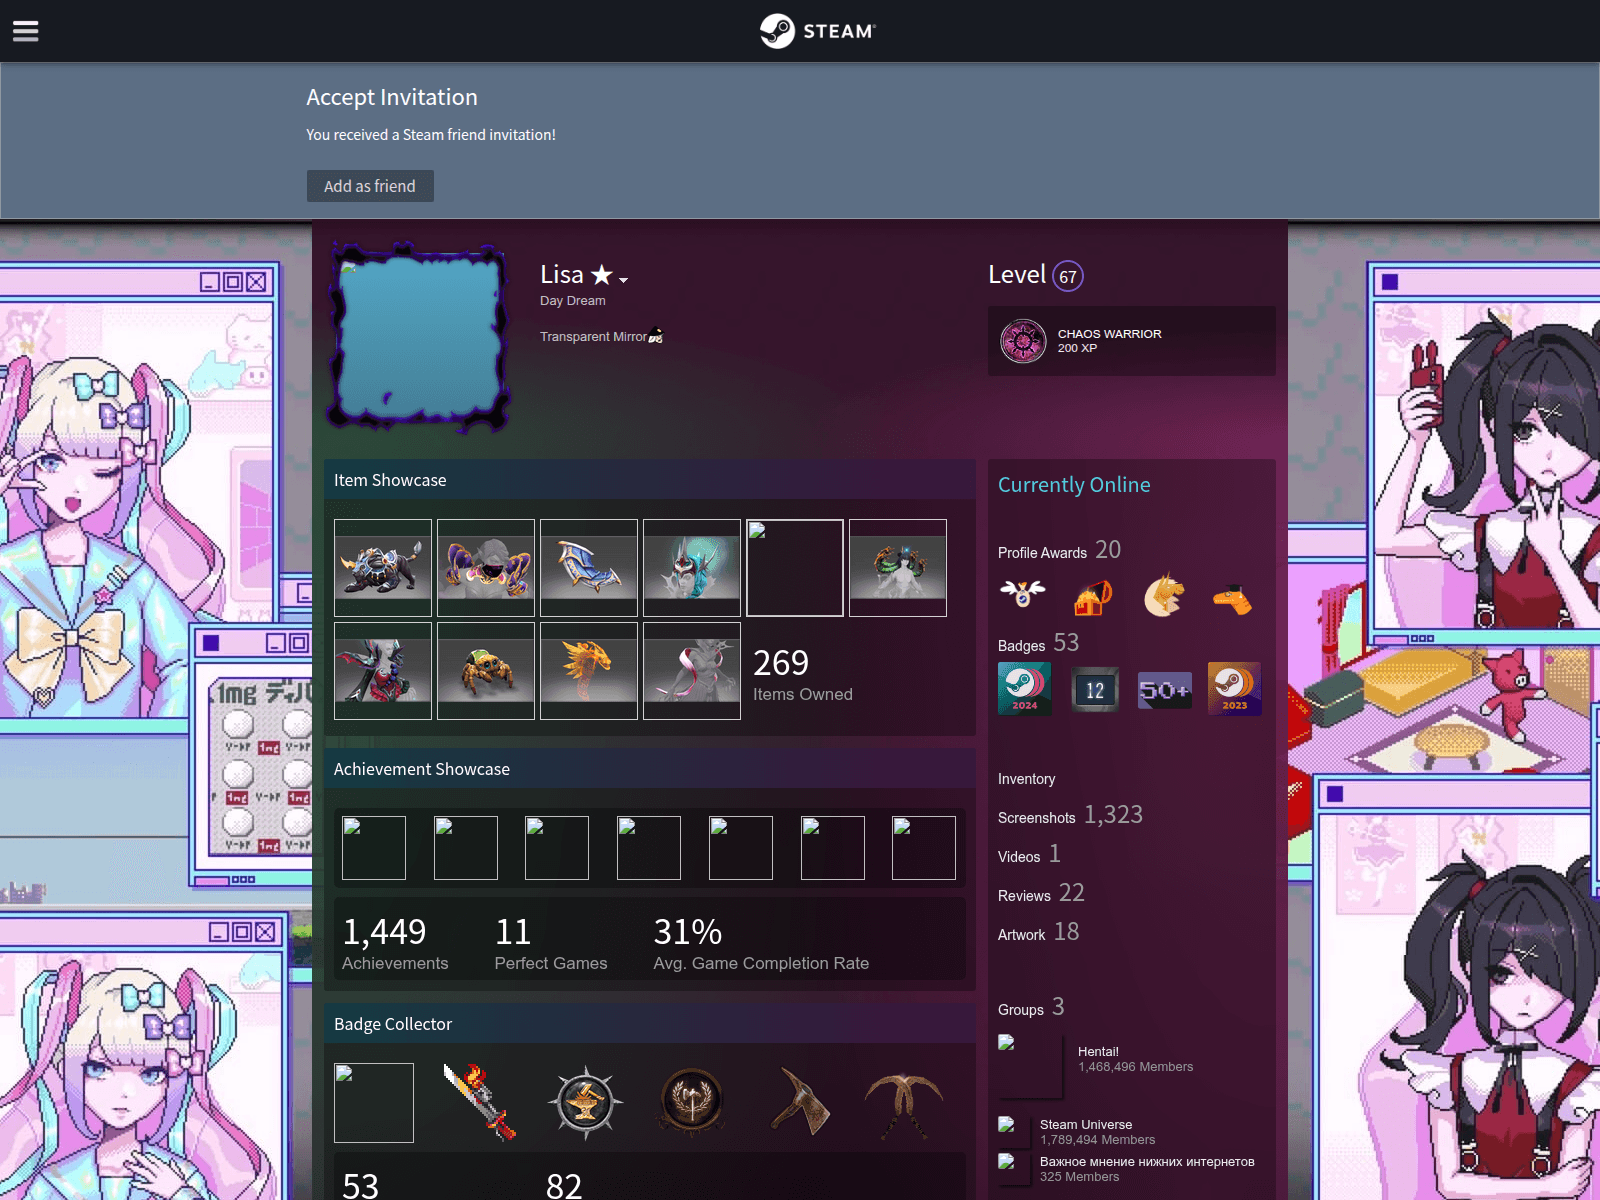Open the pickaxe badge
Viewport: 1600px width, 1200px height.
(x=904, y=1103)
